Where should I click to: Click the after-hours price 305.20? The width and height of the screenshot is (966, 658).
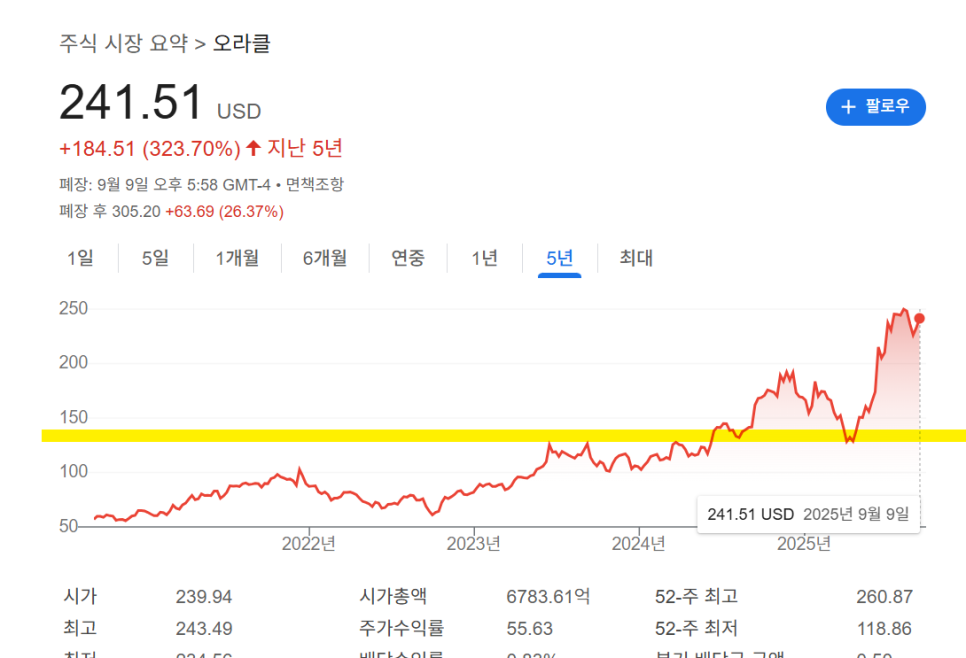[136, 211]
